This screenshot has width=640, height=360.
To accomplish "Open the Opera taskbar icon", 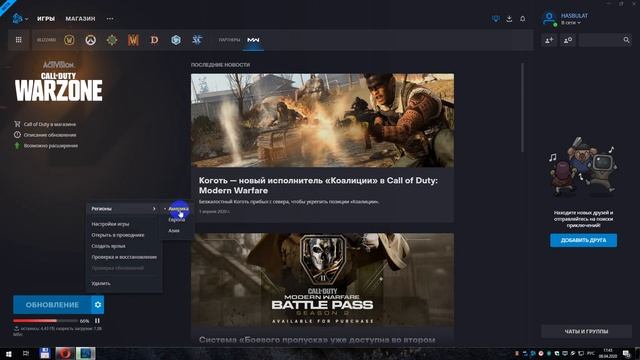I will (64, 353).
